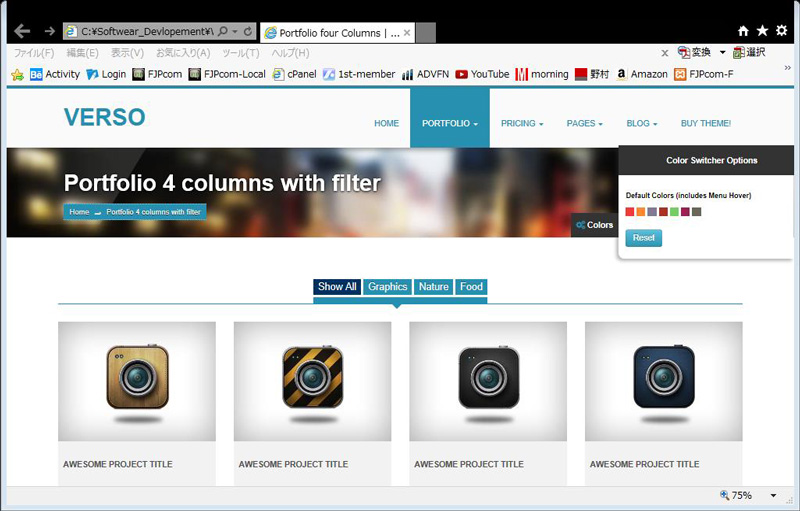
Task: Go forward with the browser forward arrow
Action: point(49,31)
